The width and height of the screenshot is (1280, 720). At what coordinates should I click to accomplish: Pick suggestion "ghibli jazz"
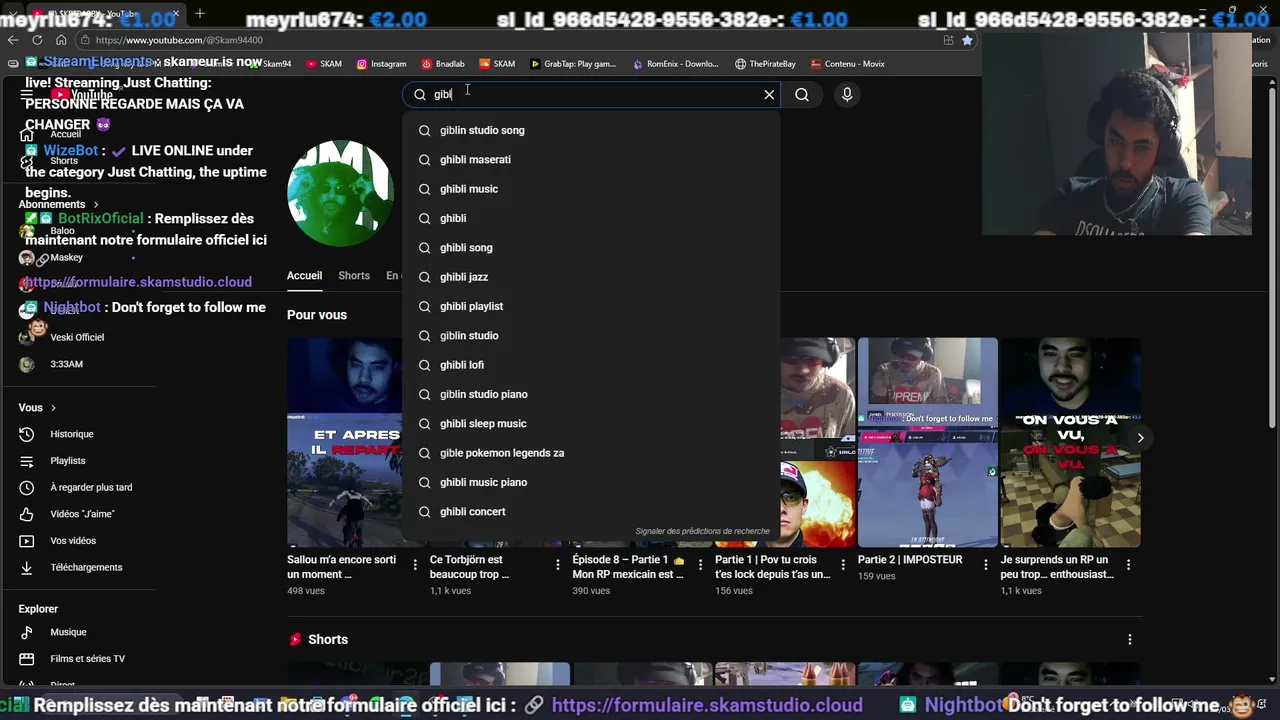591,277
